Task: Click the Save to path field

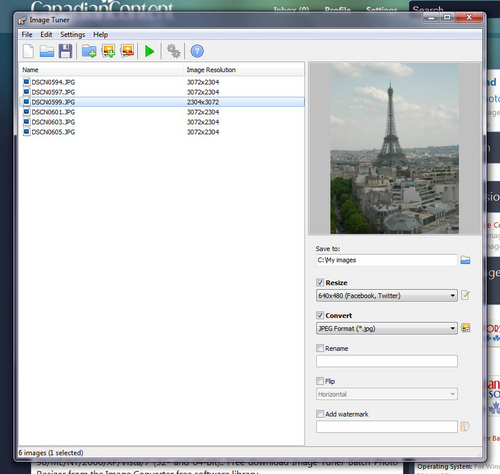Action: coord(387,260)
